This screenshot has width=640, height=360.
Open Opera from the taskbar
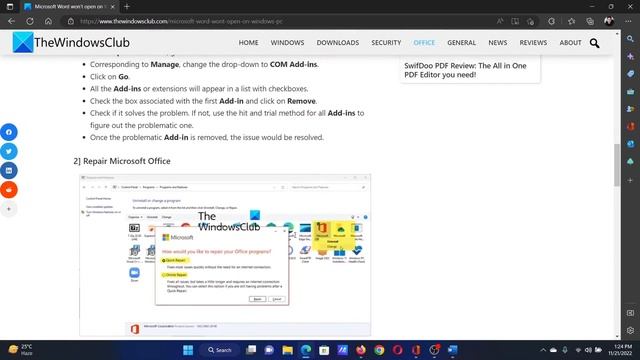398,350
